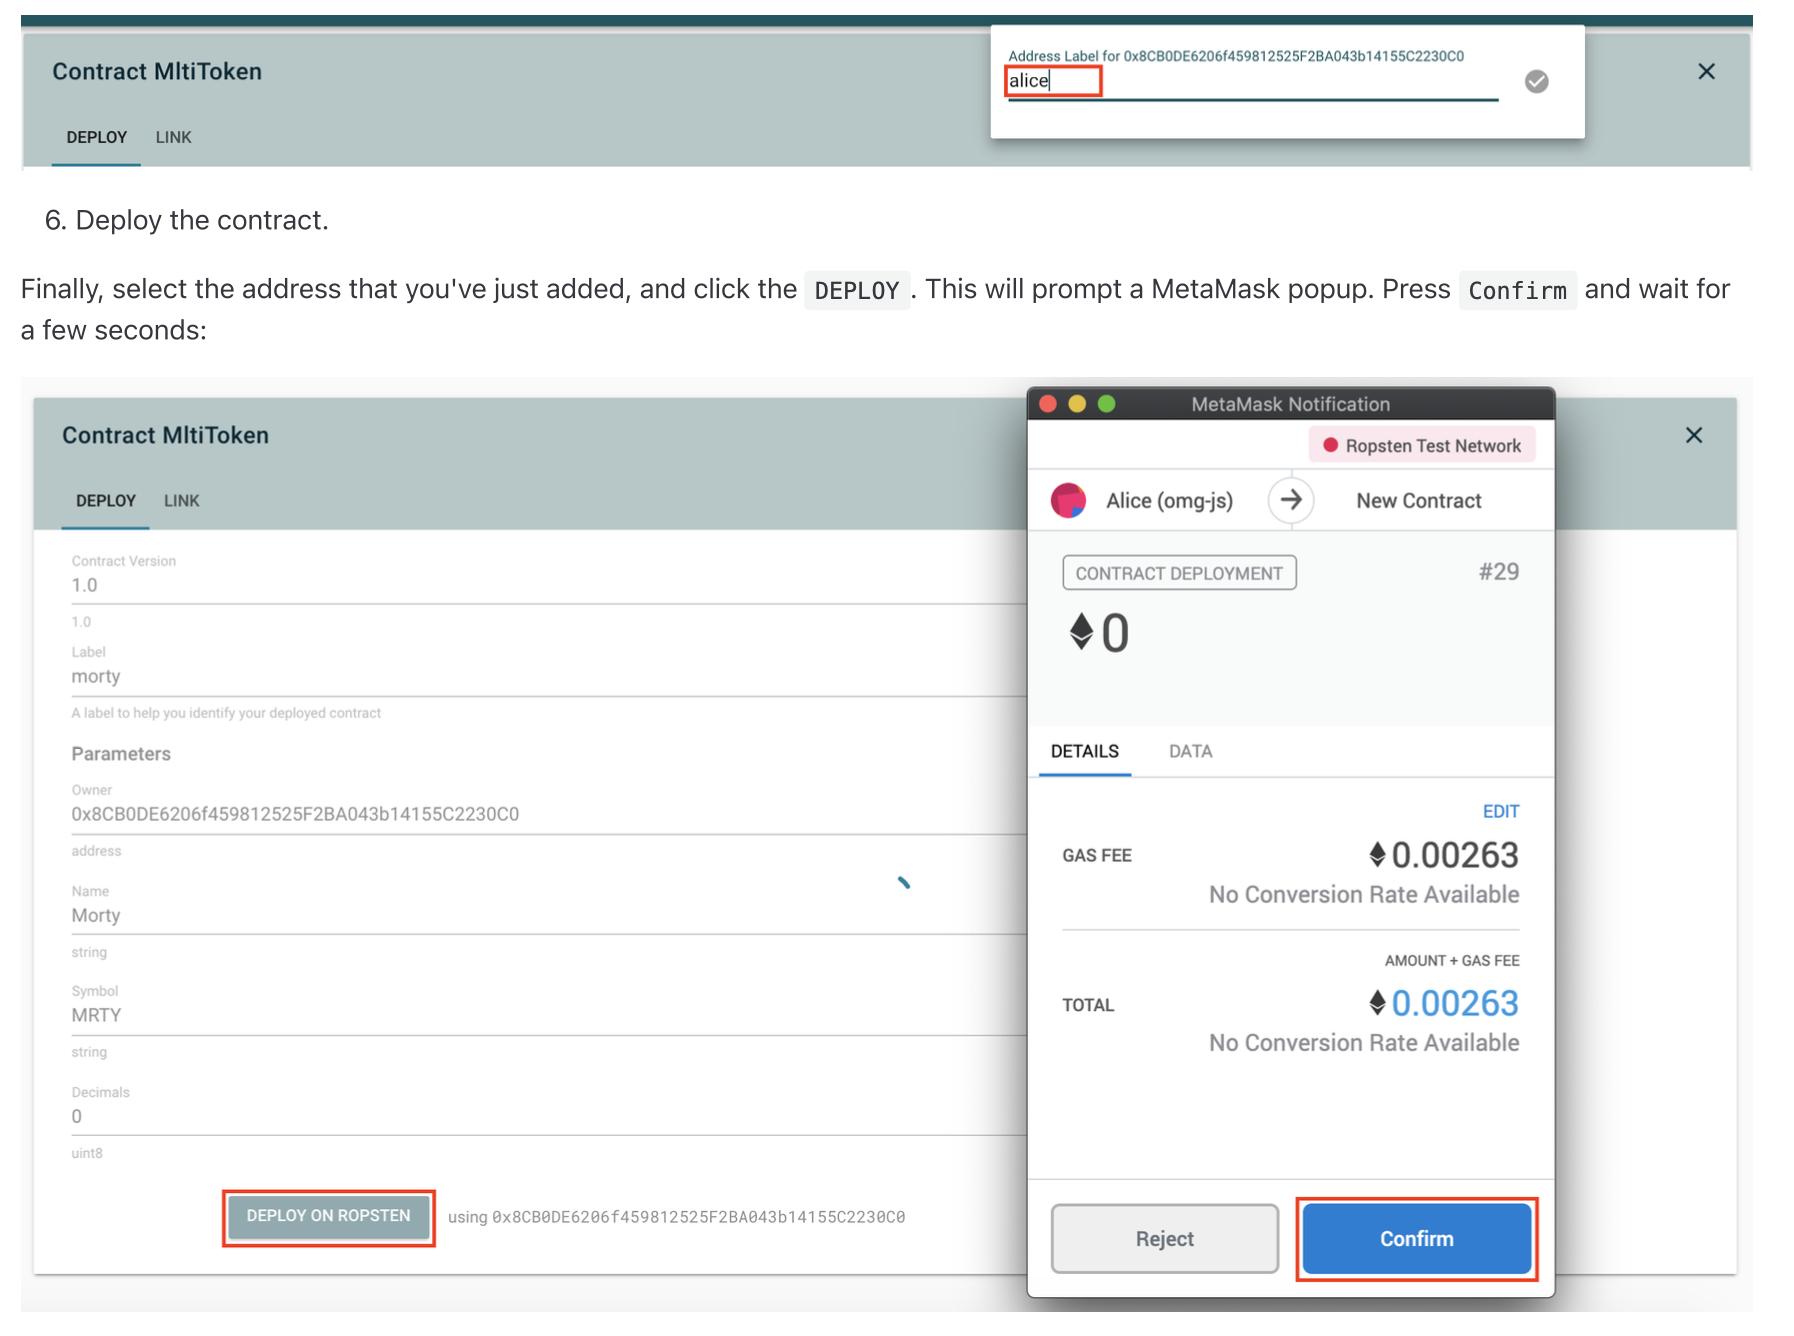Click the New Contract recipient label
This screenshot has width=1794, height=1336.
(x=1418, y=501)
